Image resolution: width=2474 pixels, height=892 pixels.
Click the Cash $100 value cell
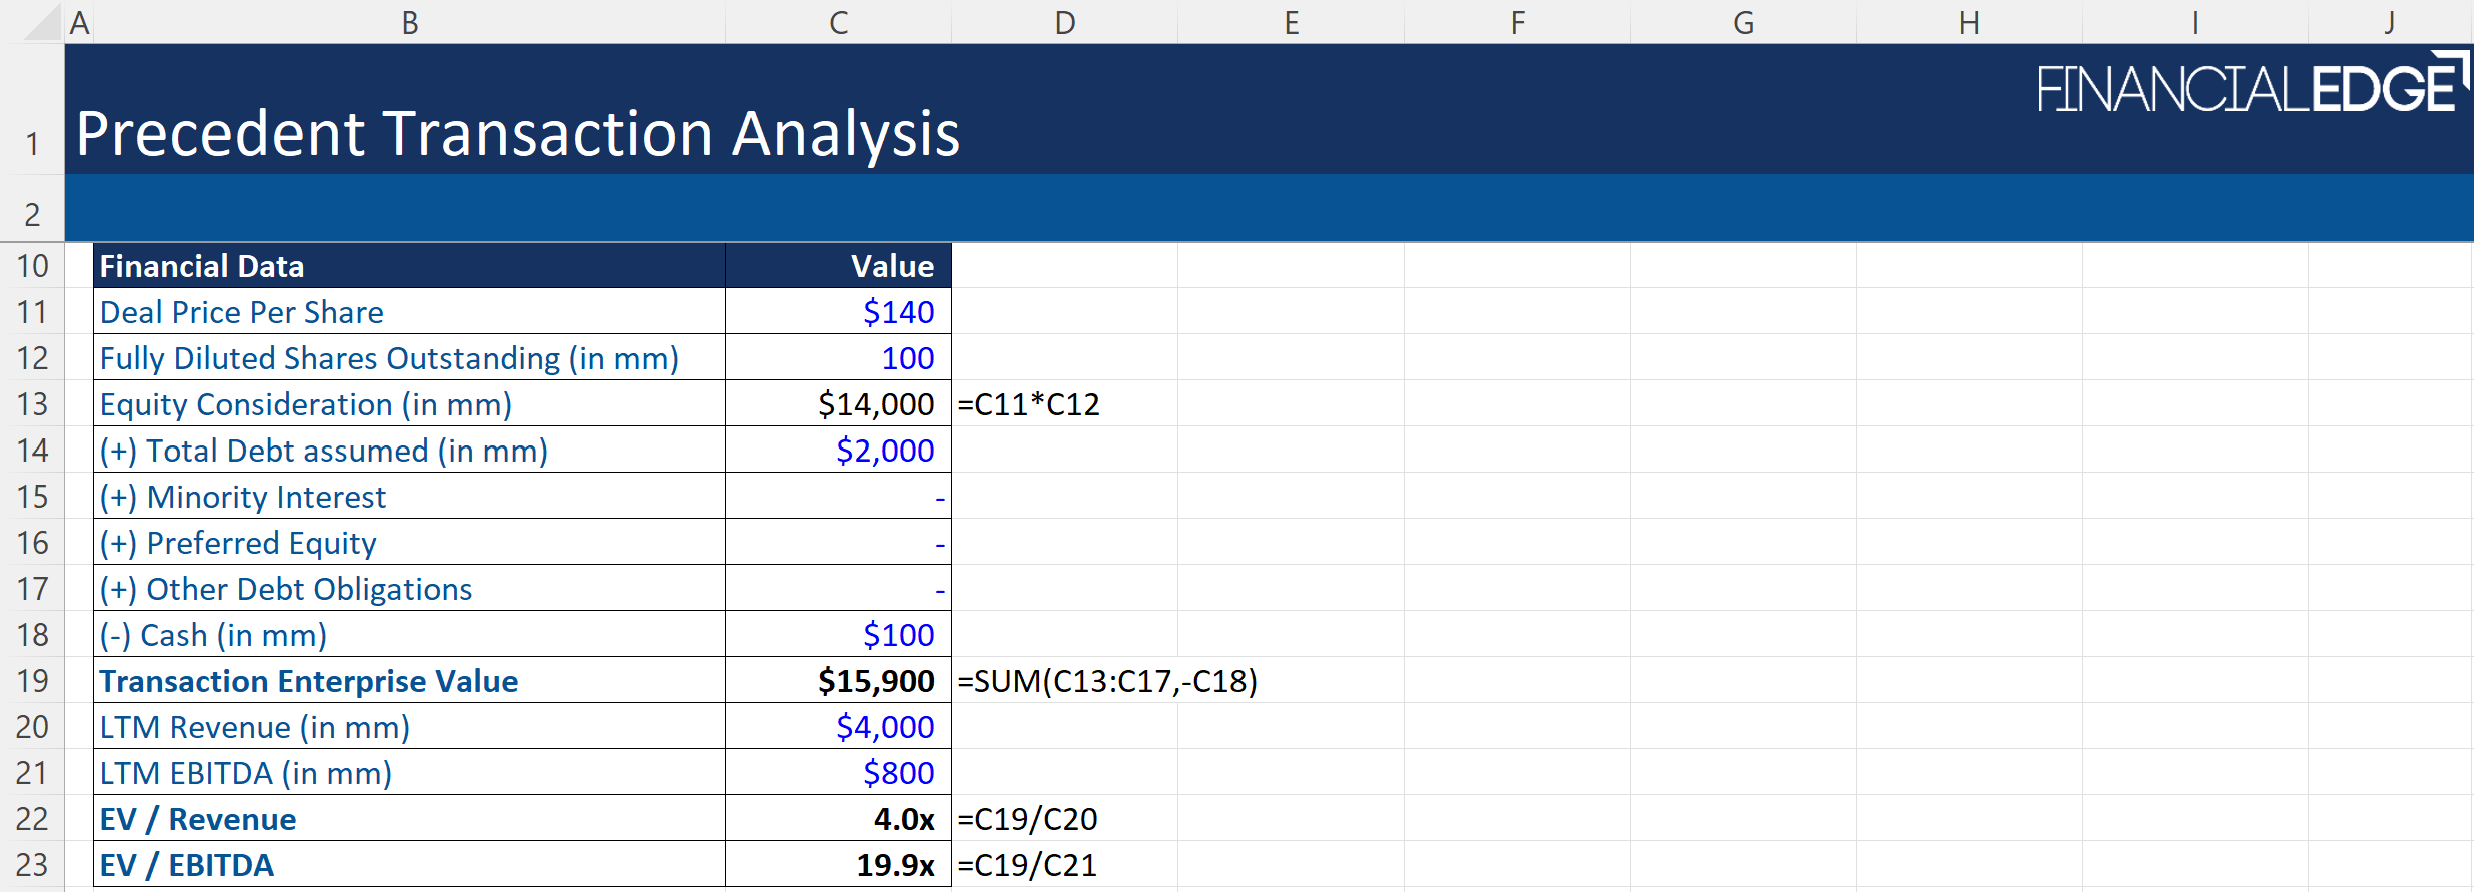point(897,635)
